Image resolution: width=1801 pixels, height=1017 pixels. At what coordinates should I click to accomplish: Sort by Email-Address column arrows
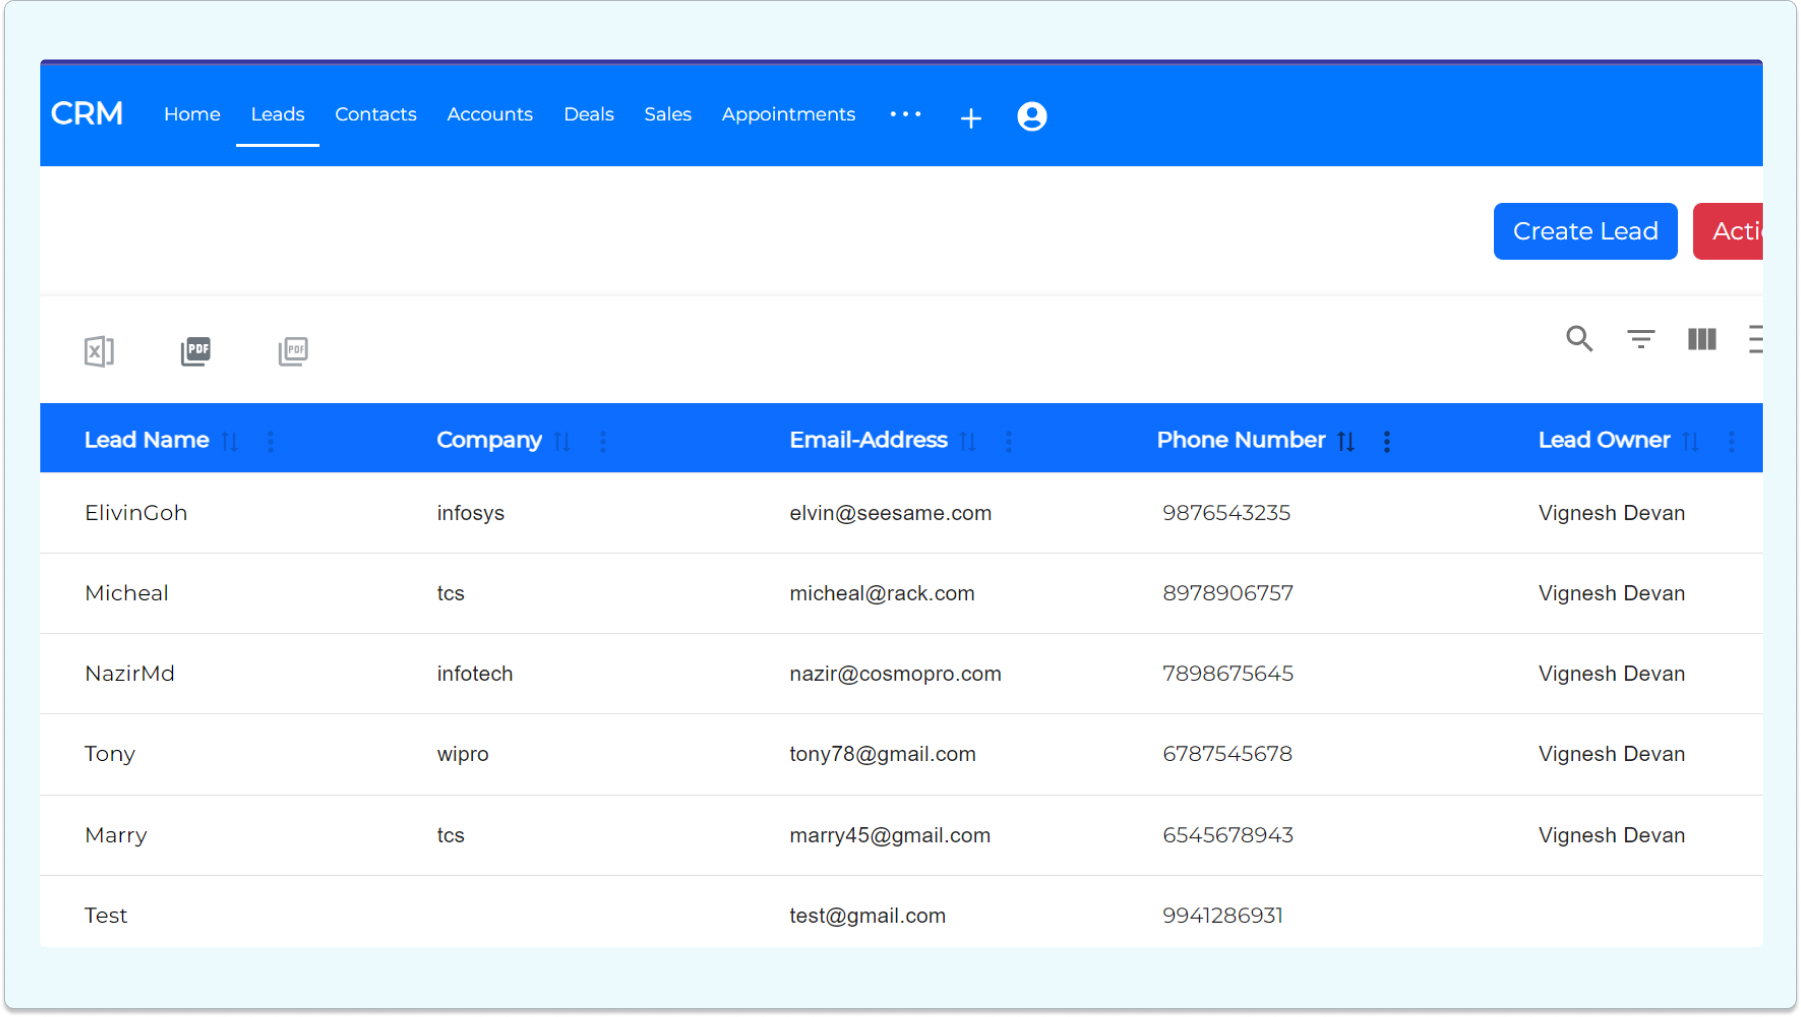point(967,441)
